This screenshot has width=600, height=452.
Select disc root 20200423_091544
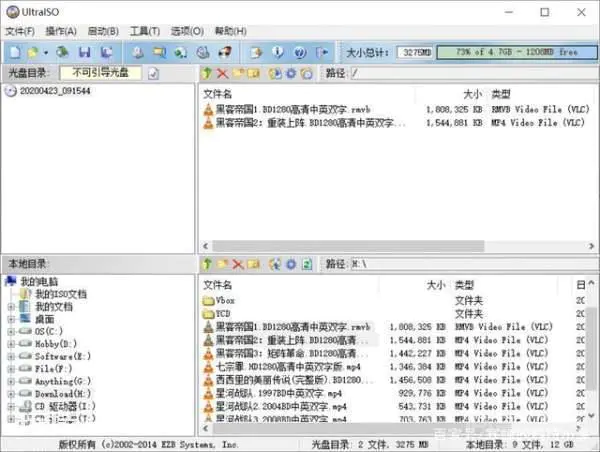(55, 91)
